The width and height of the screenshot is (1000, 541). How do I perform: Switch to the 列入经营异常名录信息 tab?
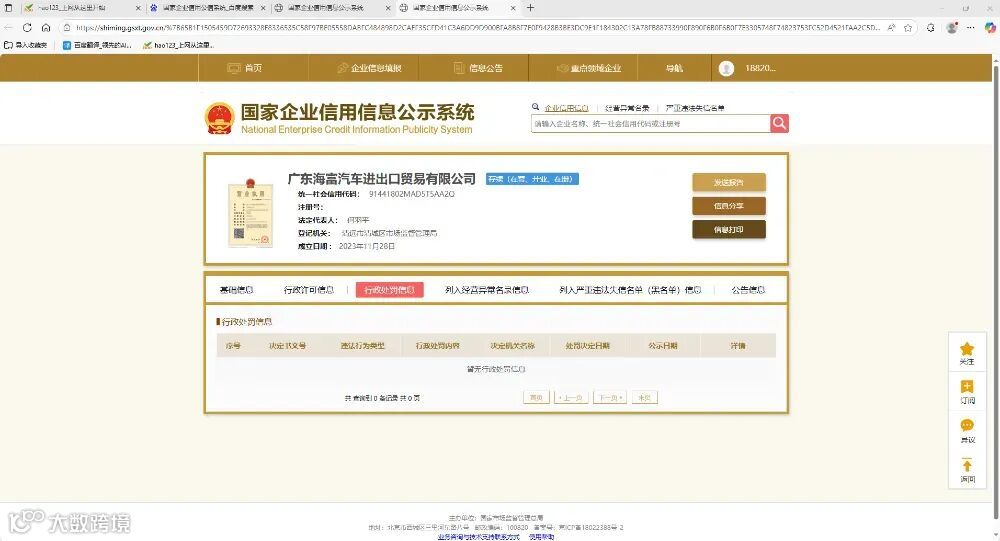[x=487, y=290]
